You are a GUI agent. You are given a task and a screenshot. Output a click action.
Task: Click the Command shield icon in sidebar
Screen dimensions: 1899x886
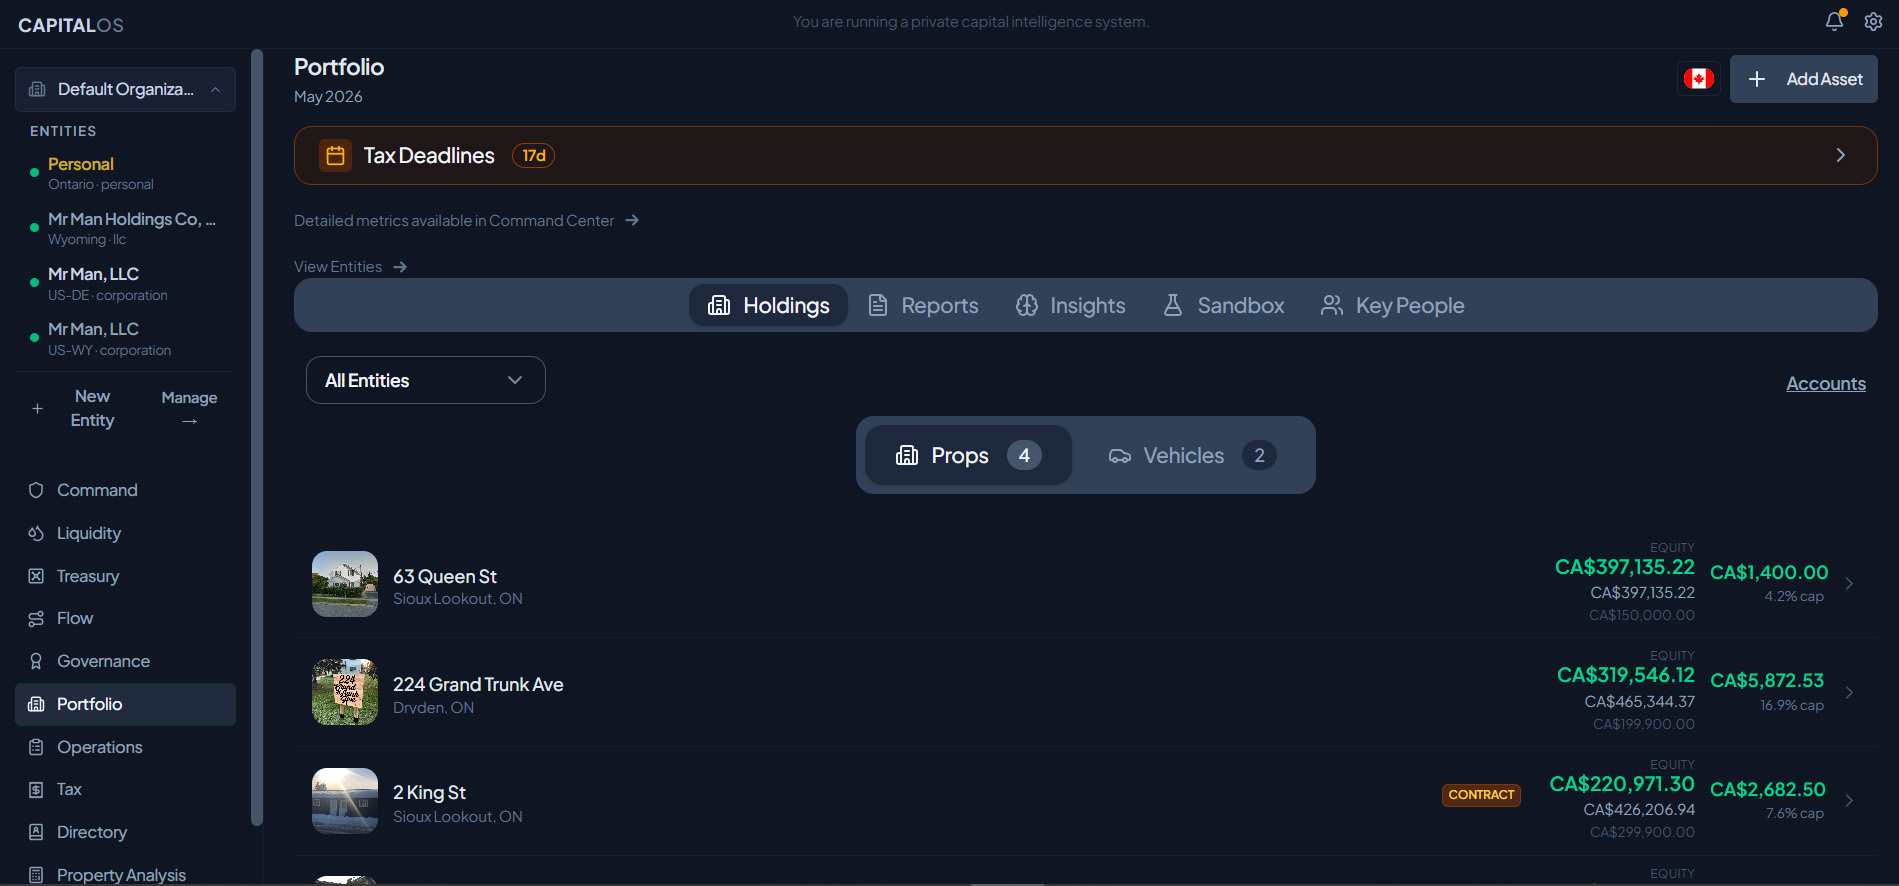(36, 490)
